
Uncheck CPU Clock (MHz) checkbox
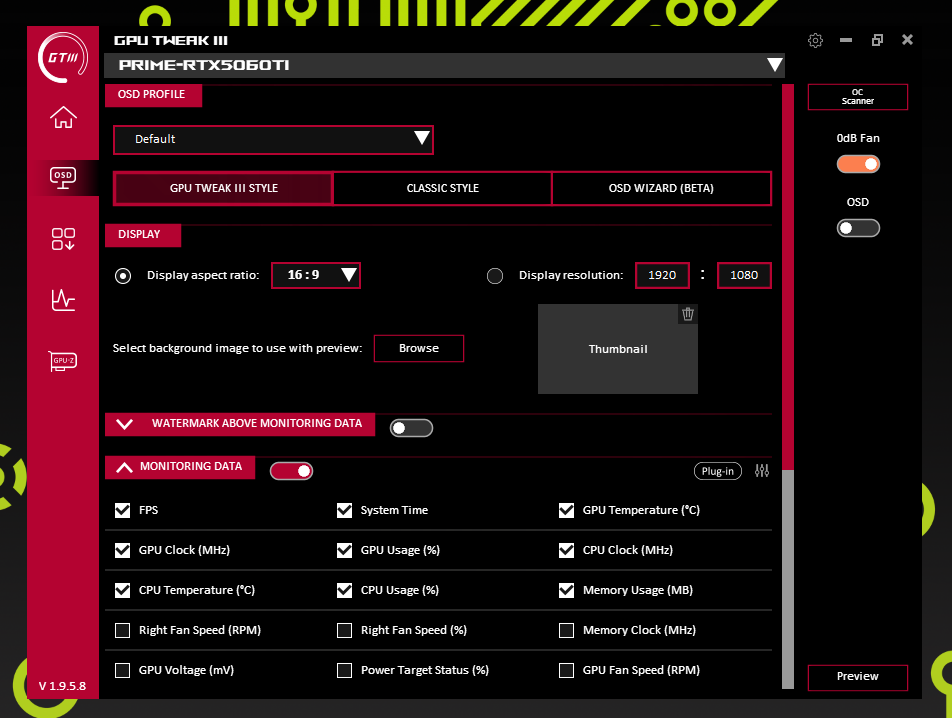click(x=566, y=550)
